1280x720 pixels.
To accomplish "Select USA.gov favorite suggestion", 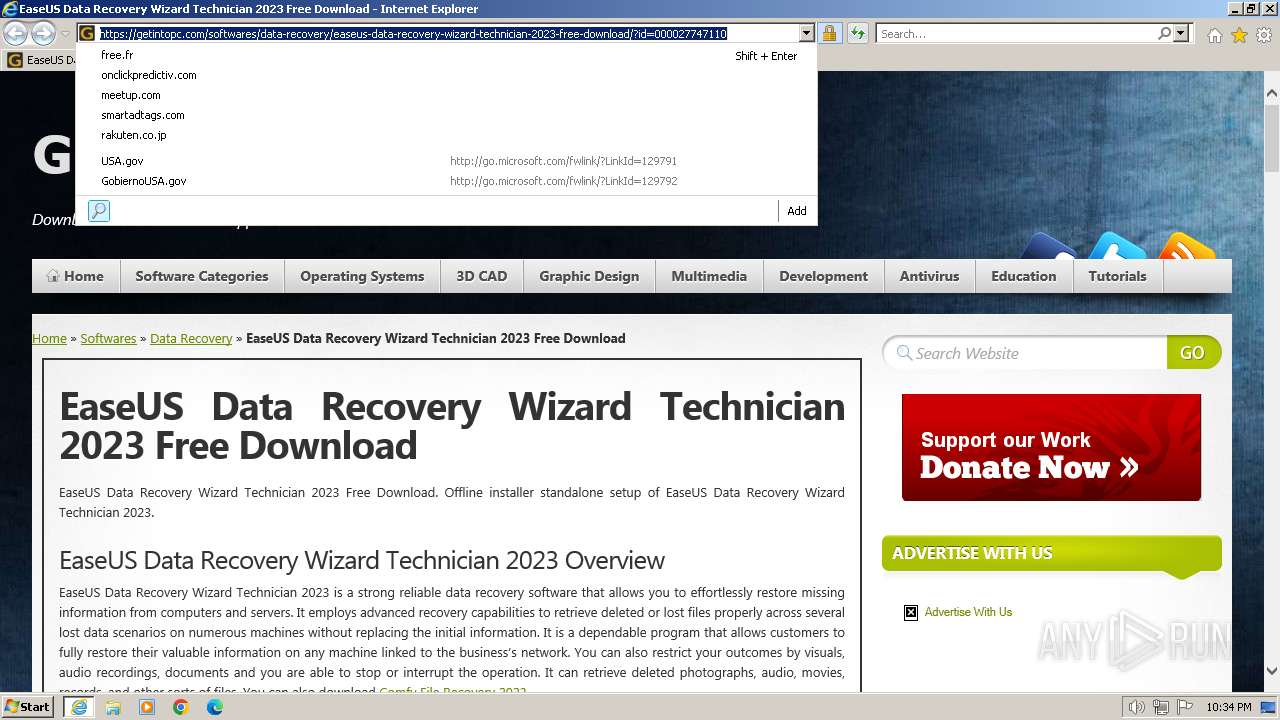I will pos(446,161).
